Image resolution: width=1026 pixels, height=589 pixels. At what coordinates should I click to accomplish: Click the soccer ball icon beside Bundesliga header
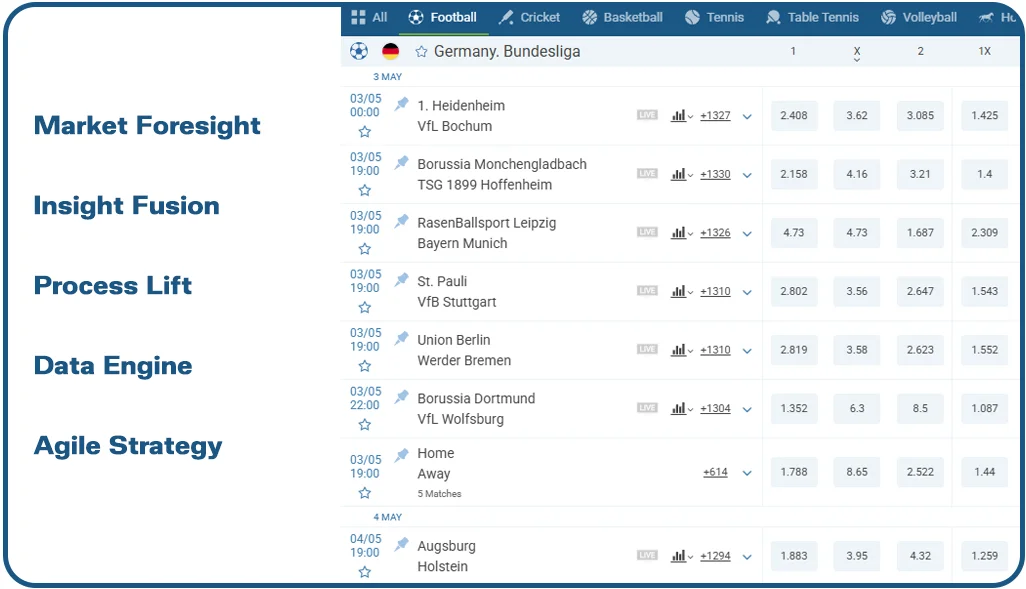[x=359, y=51]
